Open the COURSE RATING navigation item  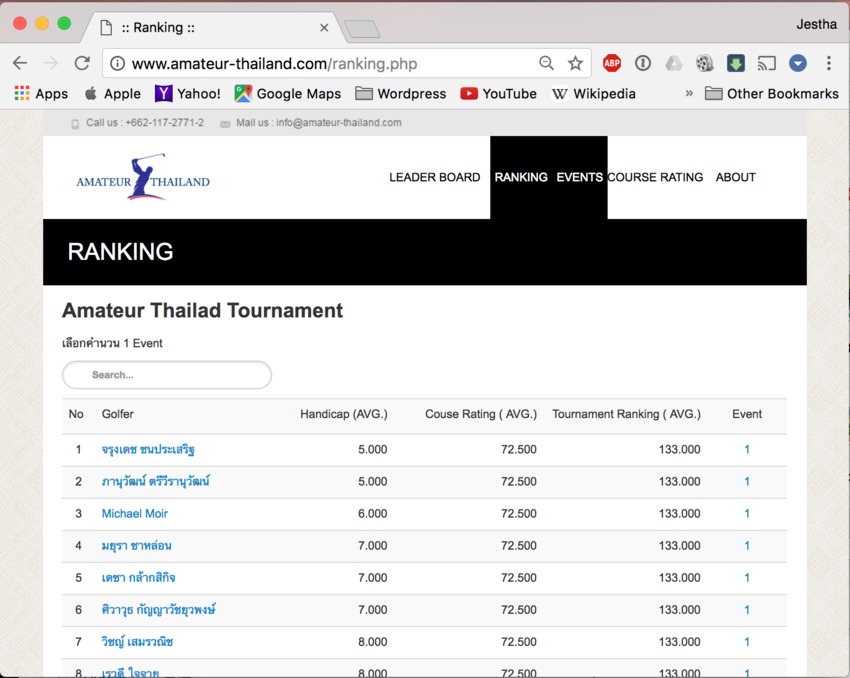[655, 177]
